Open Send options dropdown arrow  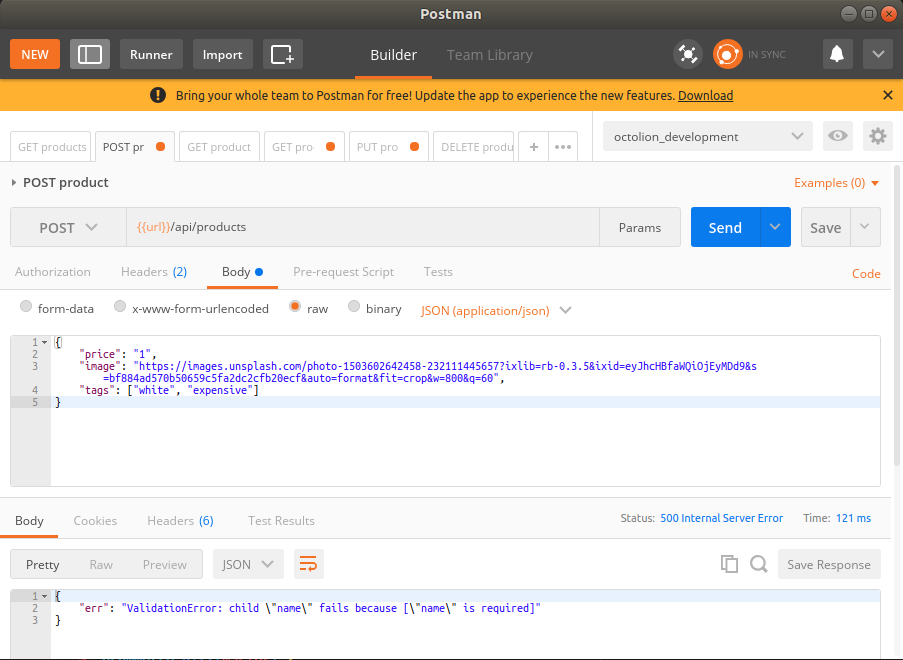click(775, 227)
